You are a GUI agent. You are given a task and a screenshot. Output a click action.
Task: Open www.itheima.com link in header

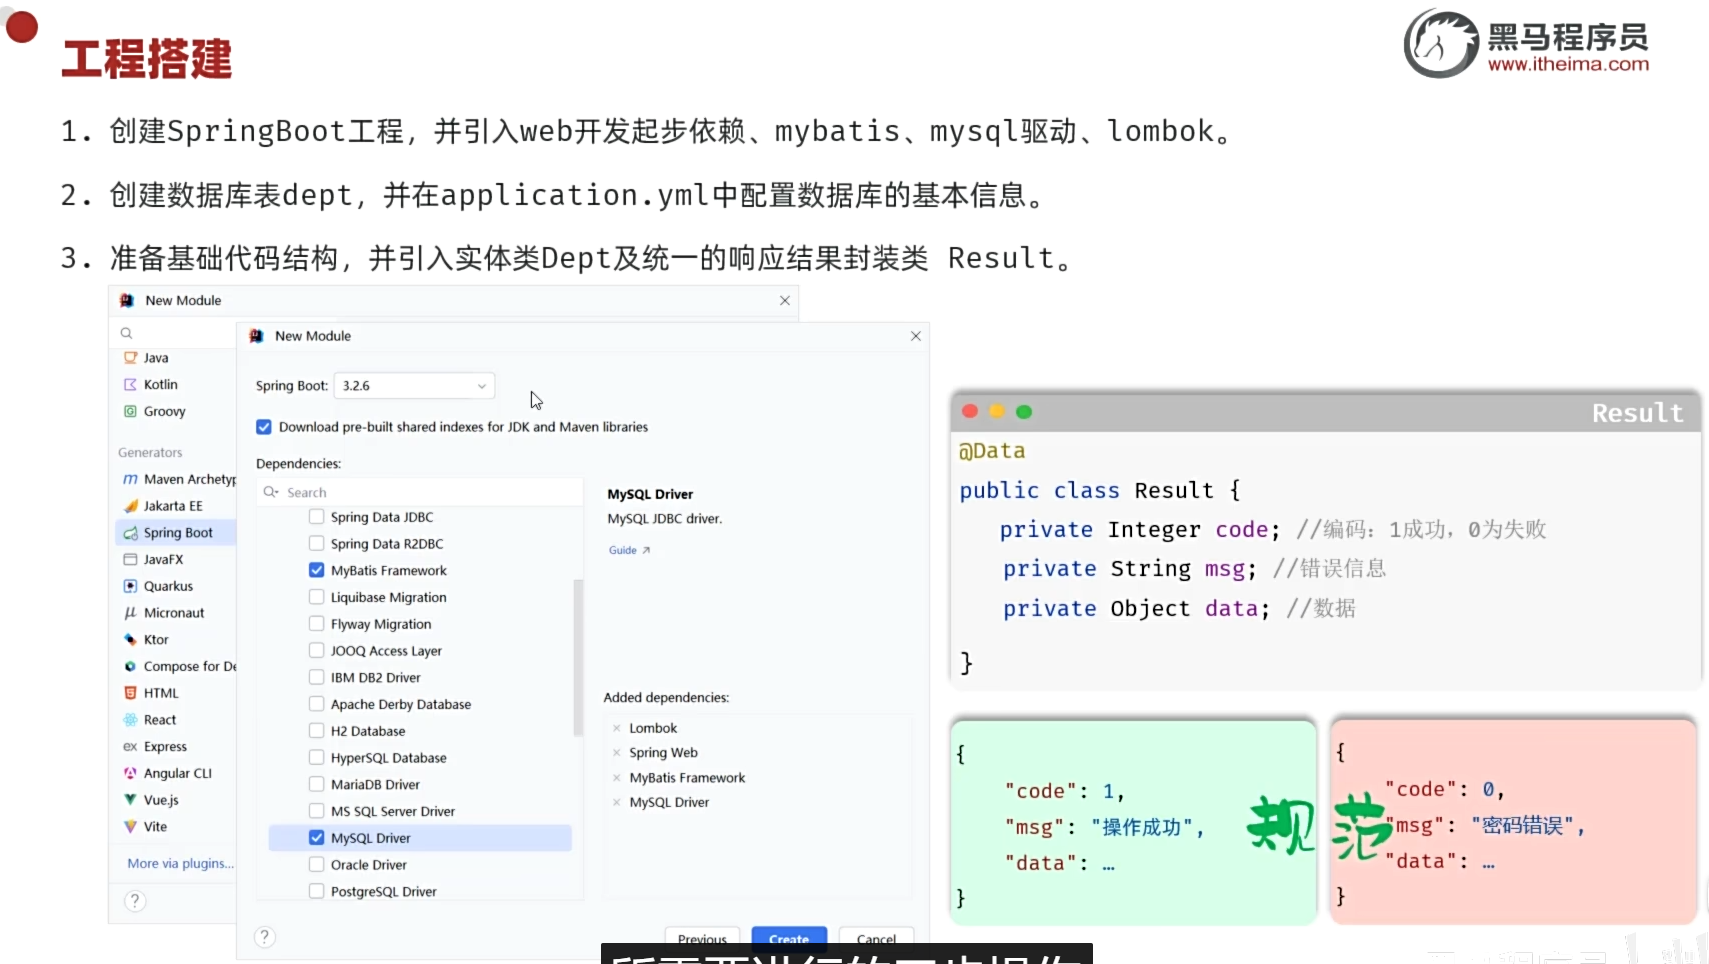pyautogui.click(x=1568, y=64)
